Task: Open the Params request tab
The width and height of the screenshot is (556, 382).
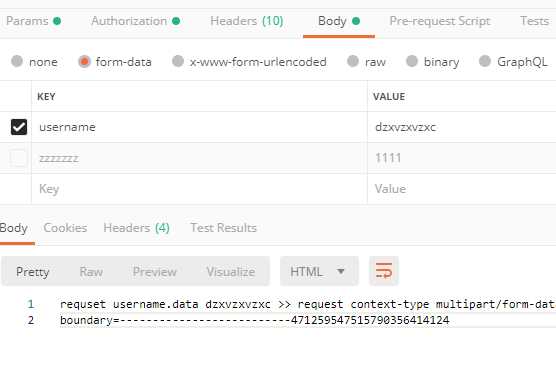Action: point(33,21)
